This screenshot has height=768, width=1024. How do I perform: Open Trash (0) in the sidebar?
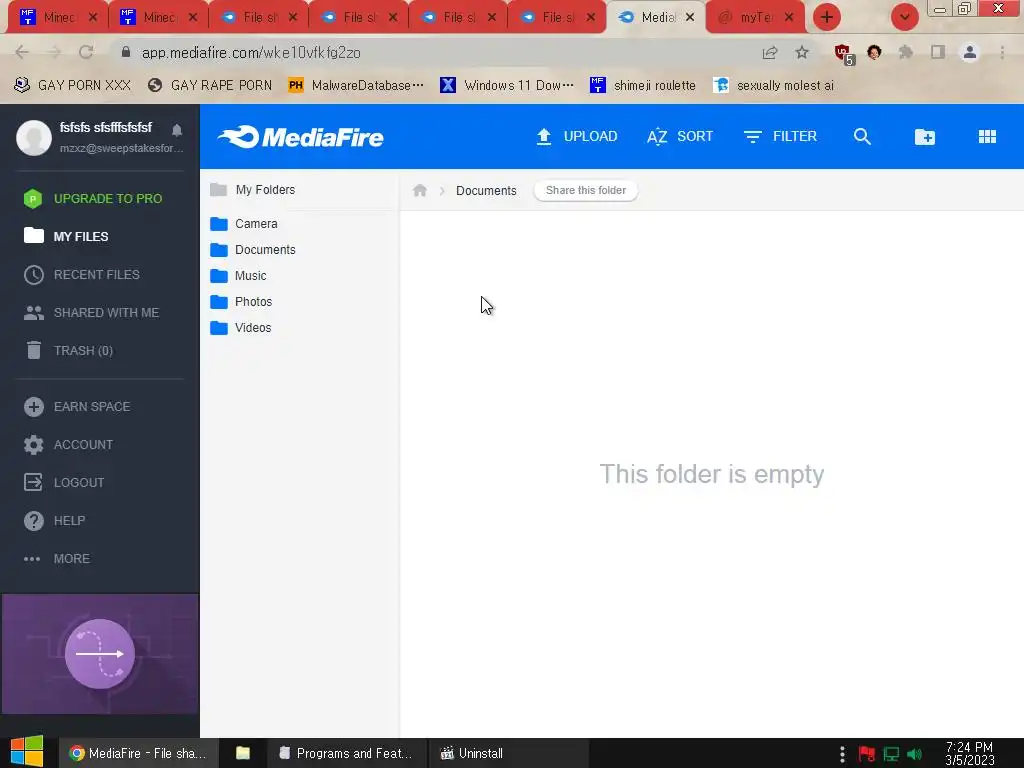coord(69,351)
